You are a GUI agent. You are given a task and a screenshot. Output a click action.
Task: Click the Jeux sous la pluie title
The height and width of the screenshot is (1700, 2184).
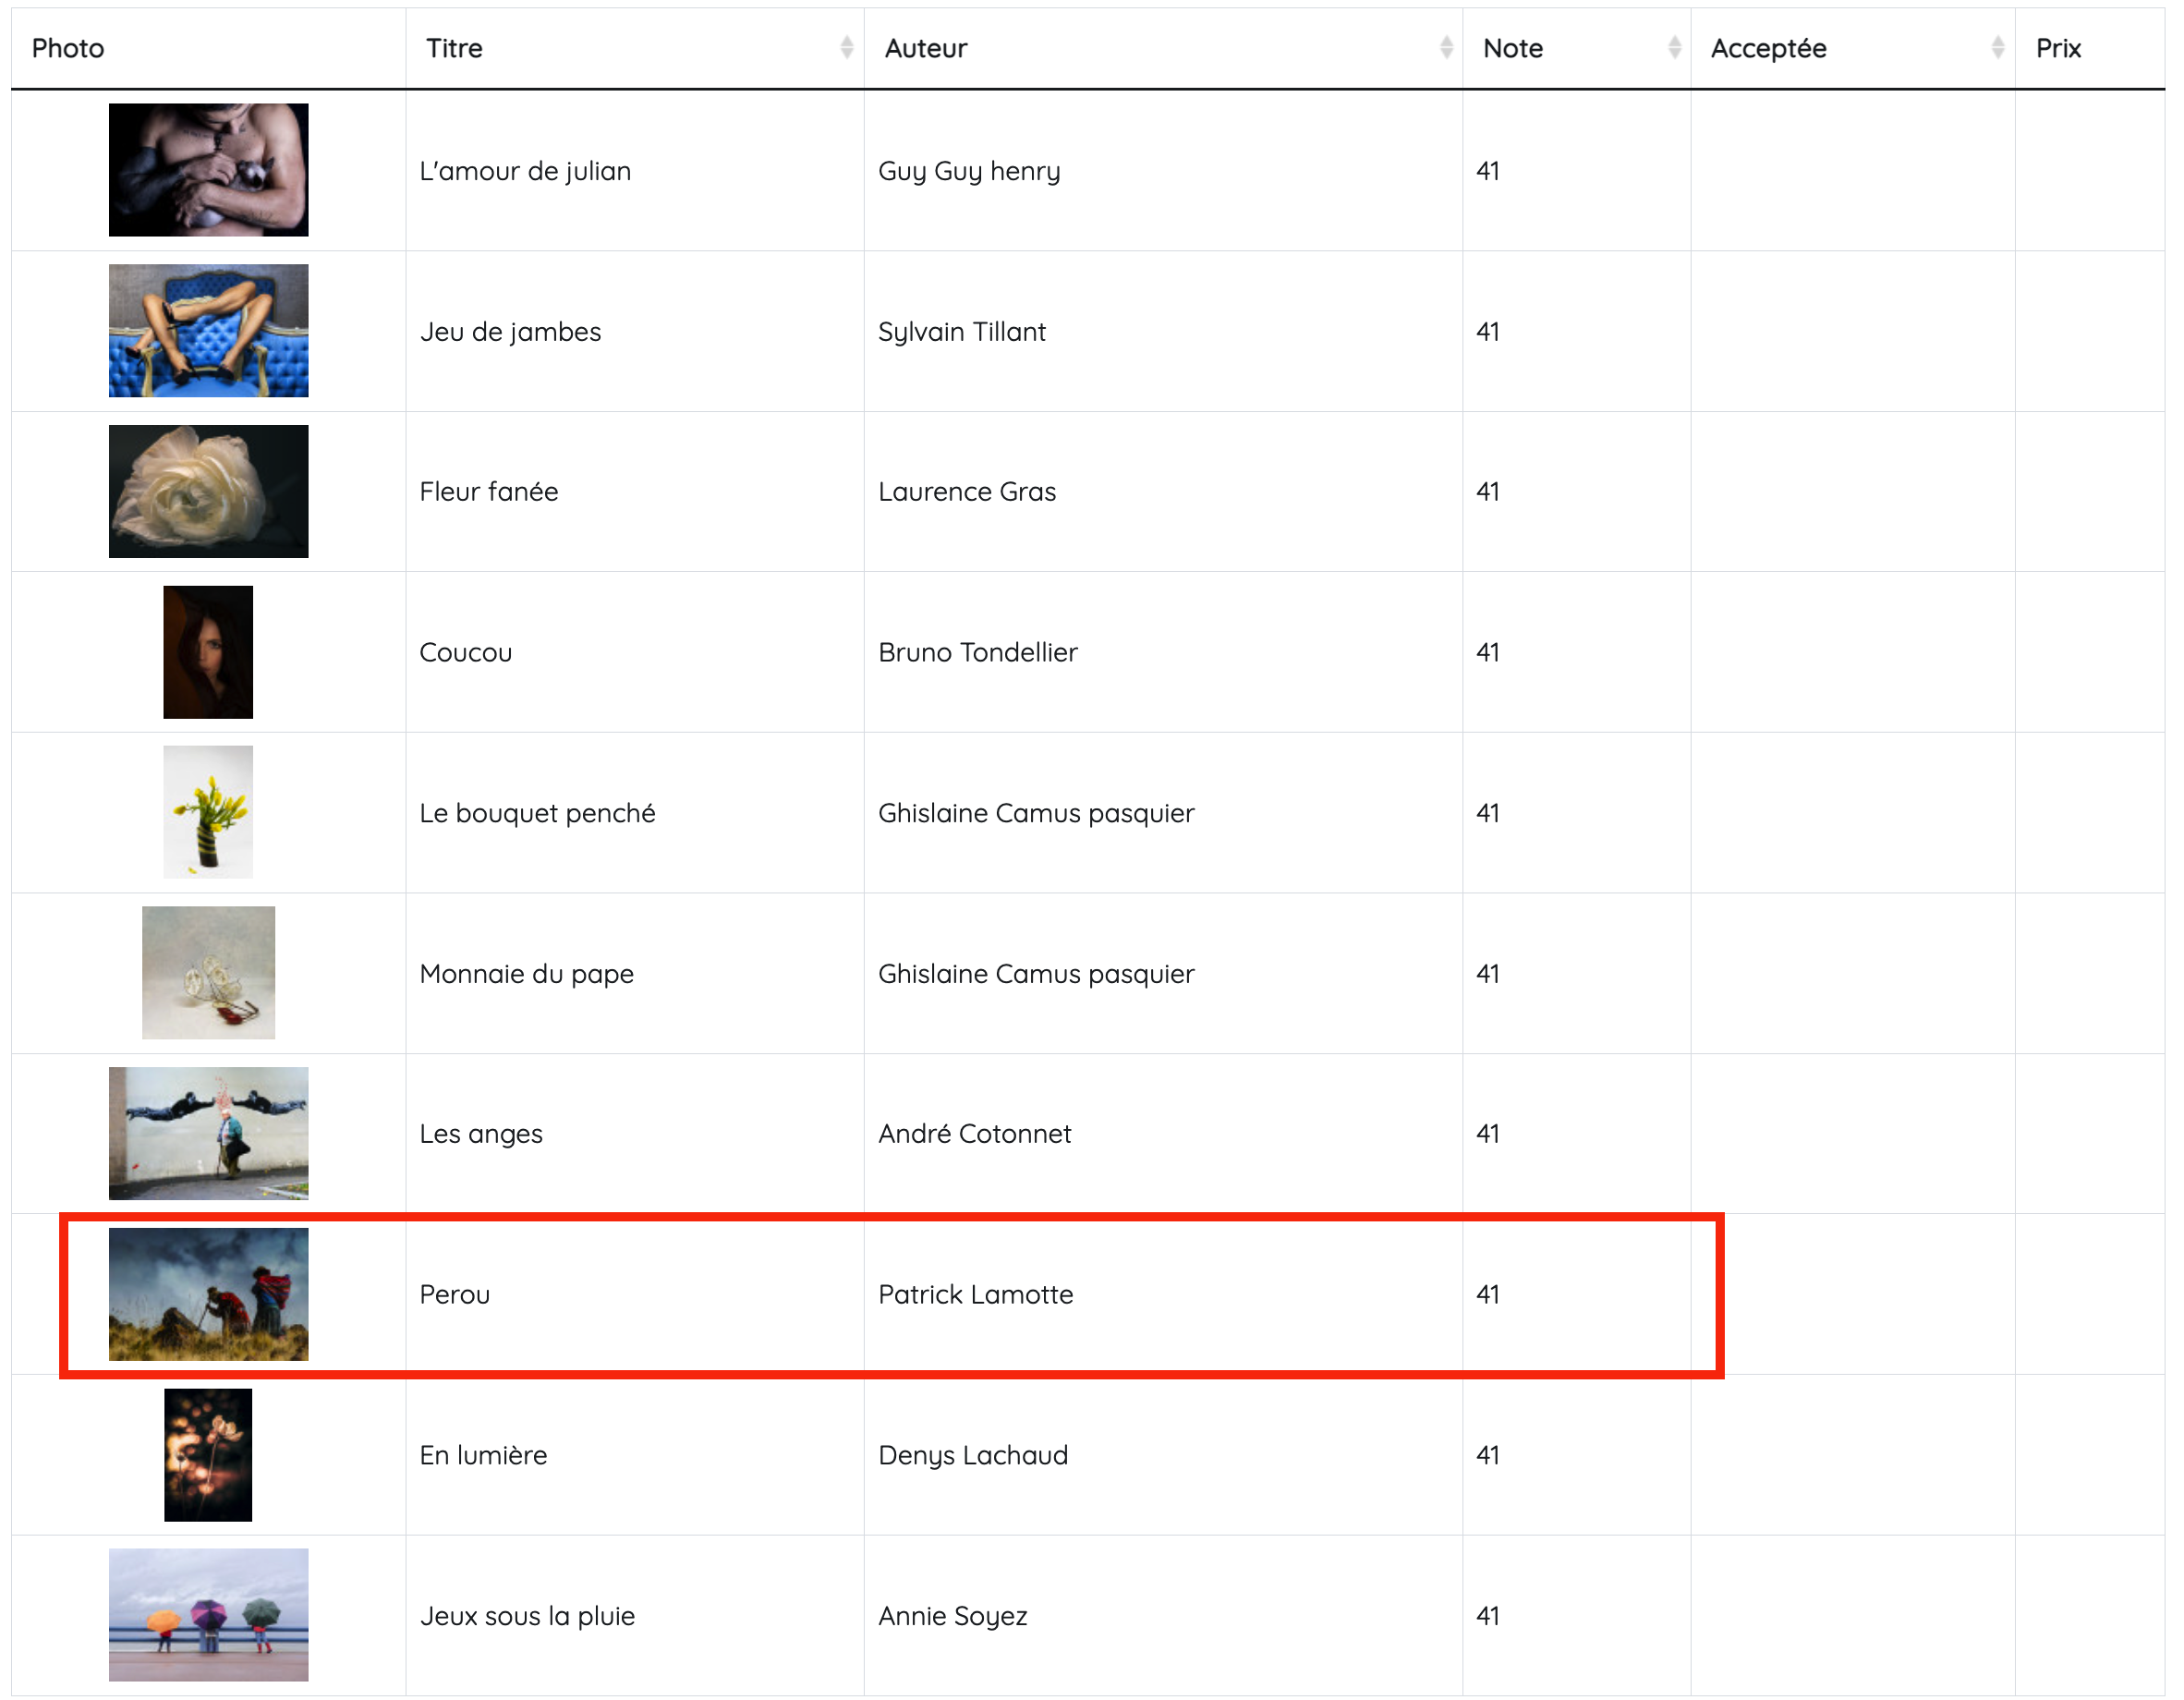527,1616
